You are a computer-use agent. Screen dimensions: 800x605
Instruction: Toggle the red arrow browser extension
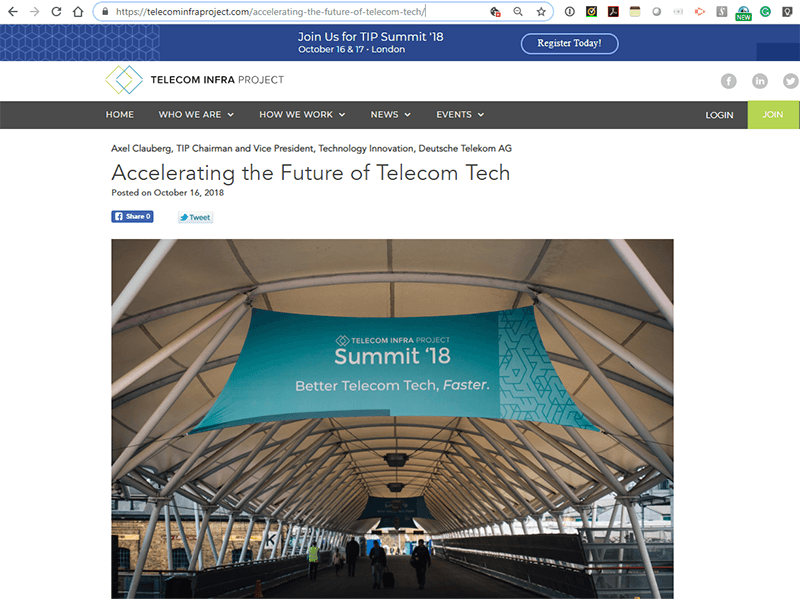tap(698, 11)
